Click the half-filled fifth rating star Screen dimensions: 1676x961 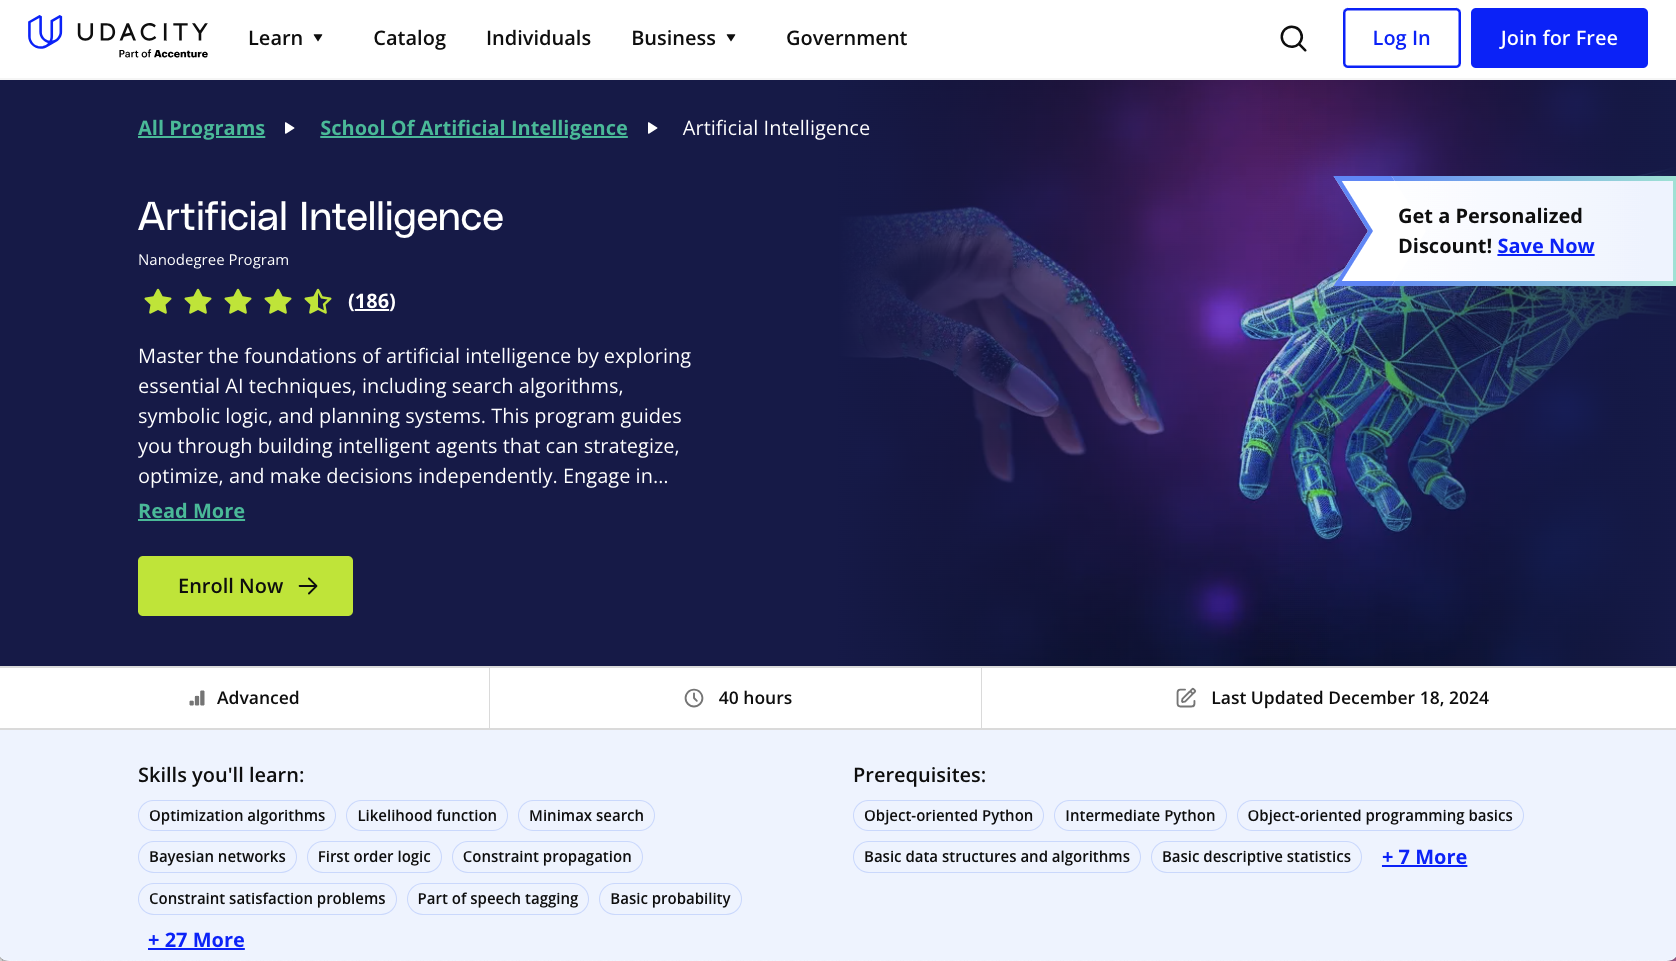click(x=318, y=301)
